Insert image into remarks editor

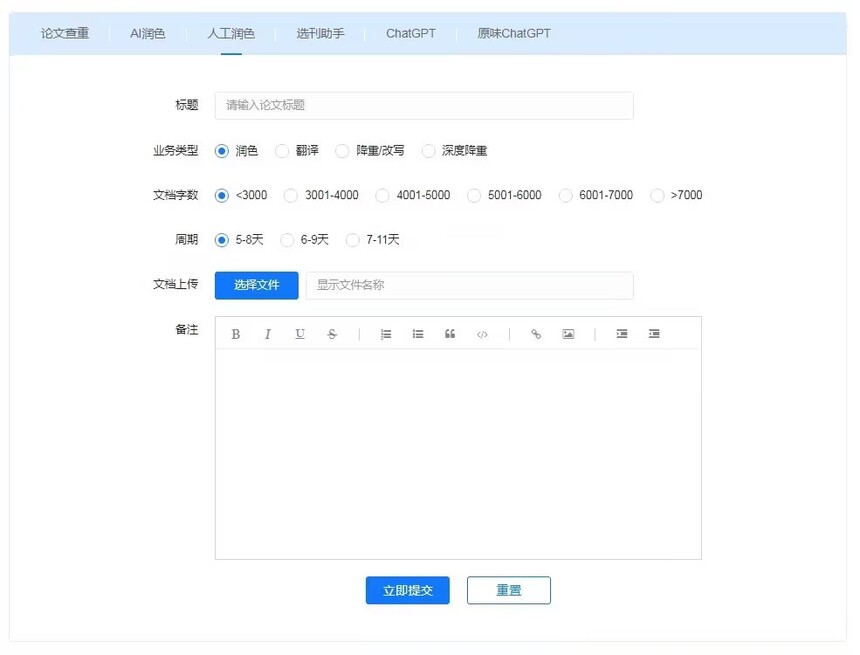568,334
